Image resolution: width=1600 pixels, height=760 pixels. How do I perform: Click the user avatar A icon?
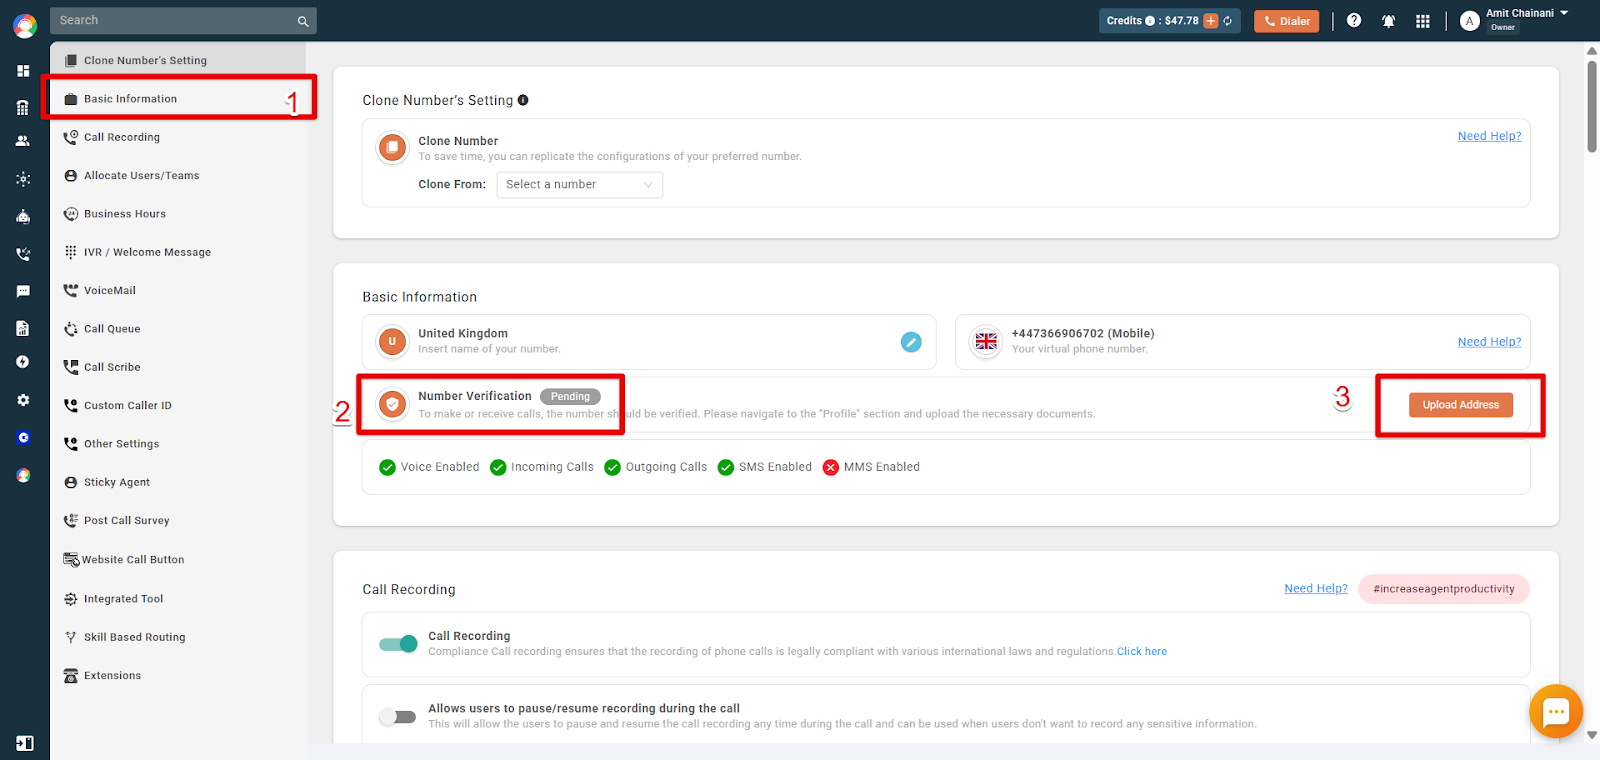coord(1469,21)
